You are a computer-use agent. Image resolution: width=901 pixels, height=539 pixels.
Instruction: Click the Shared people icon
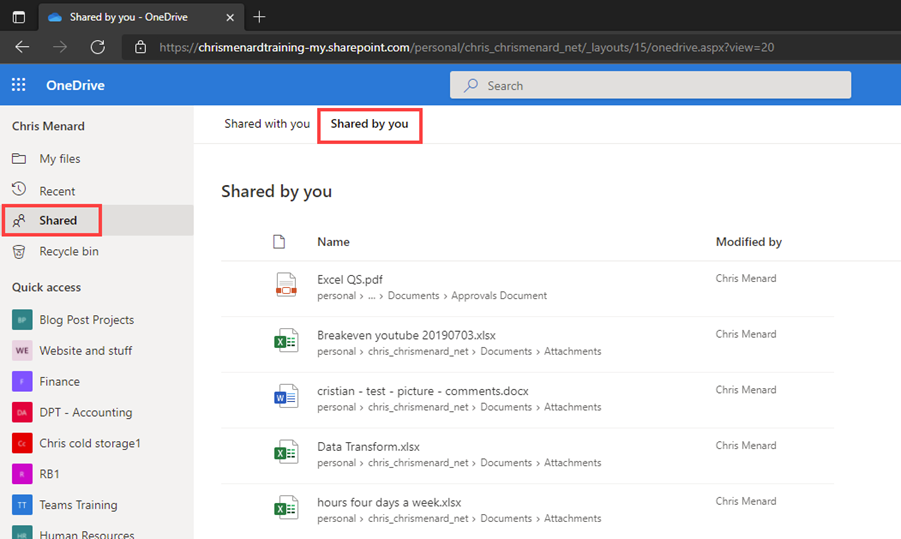19,221
